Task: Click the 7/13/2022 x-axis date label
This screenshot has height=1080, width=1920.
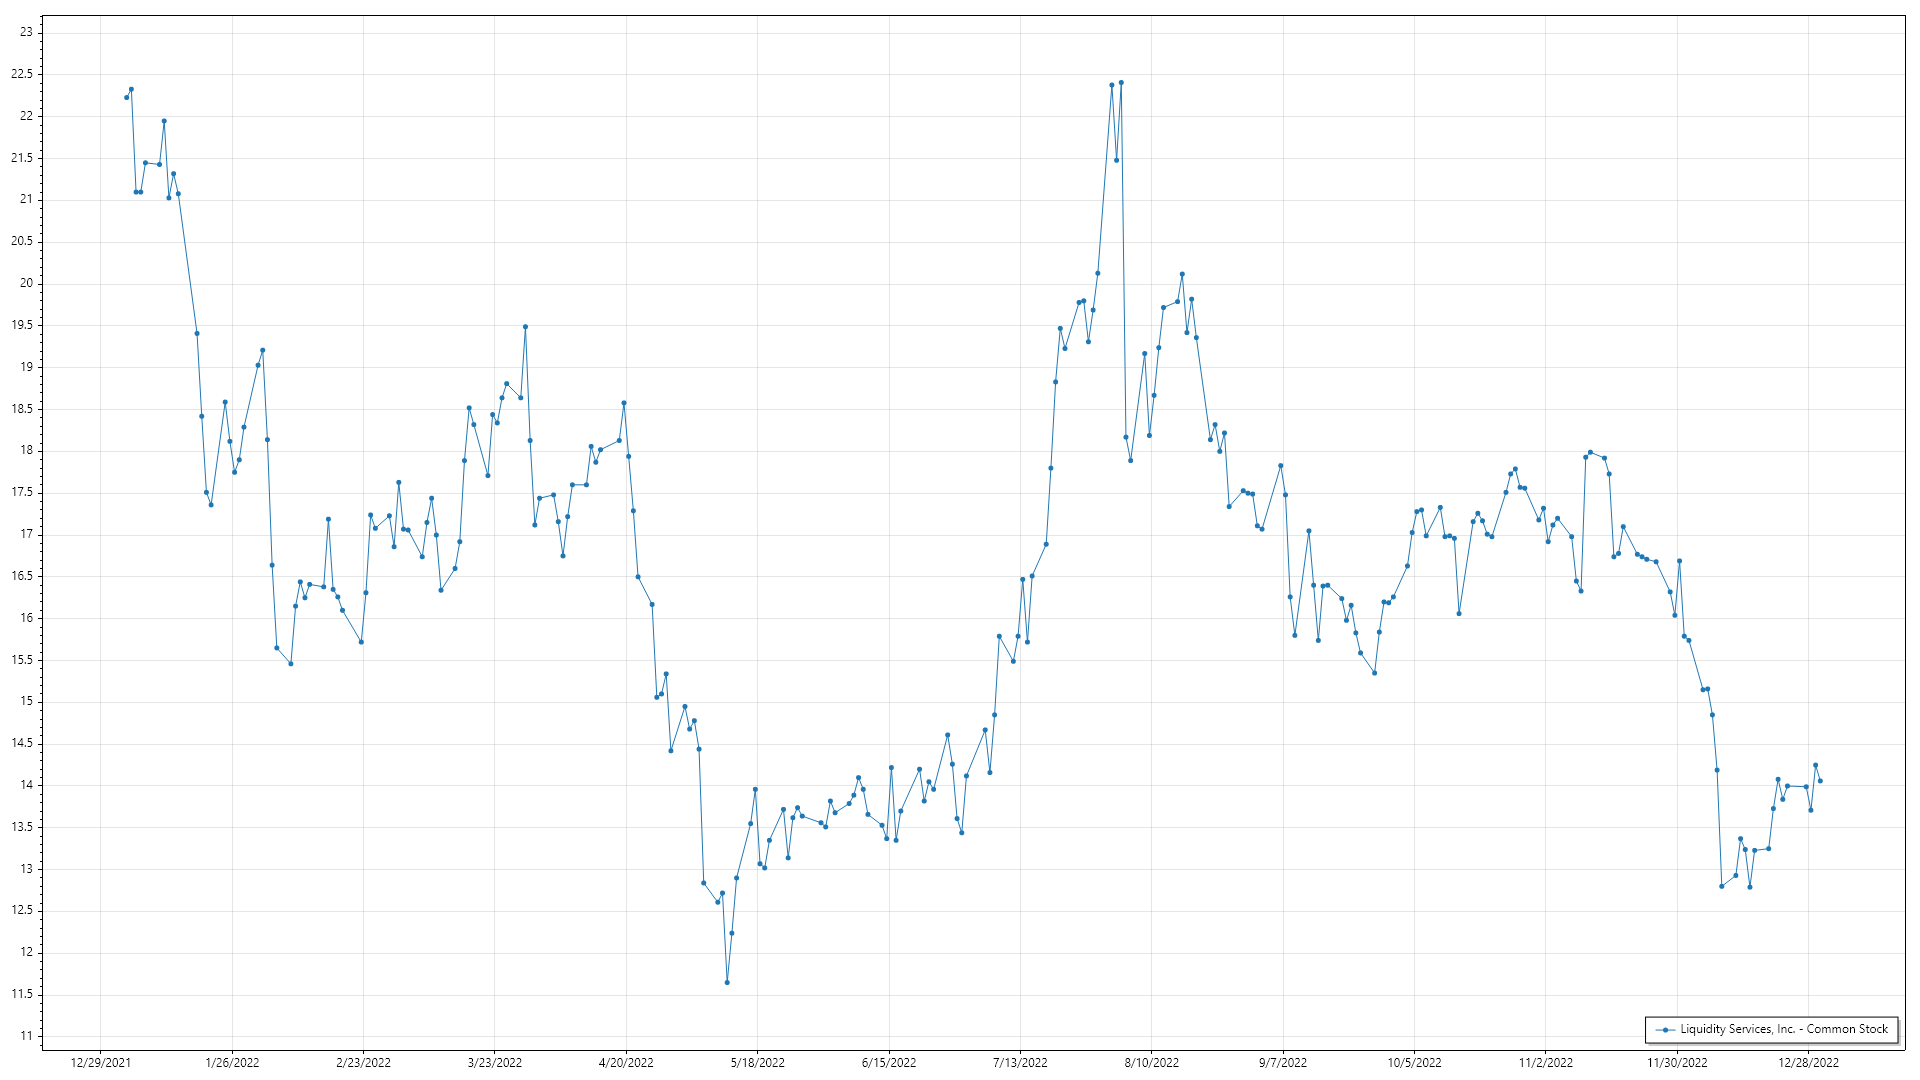Action: 1020,1063
